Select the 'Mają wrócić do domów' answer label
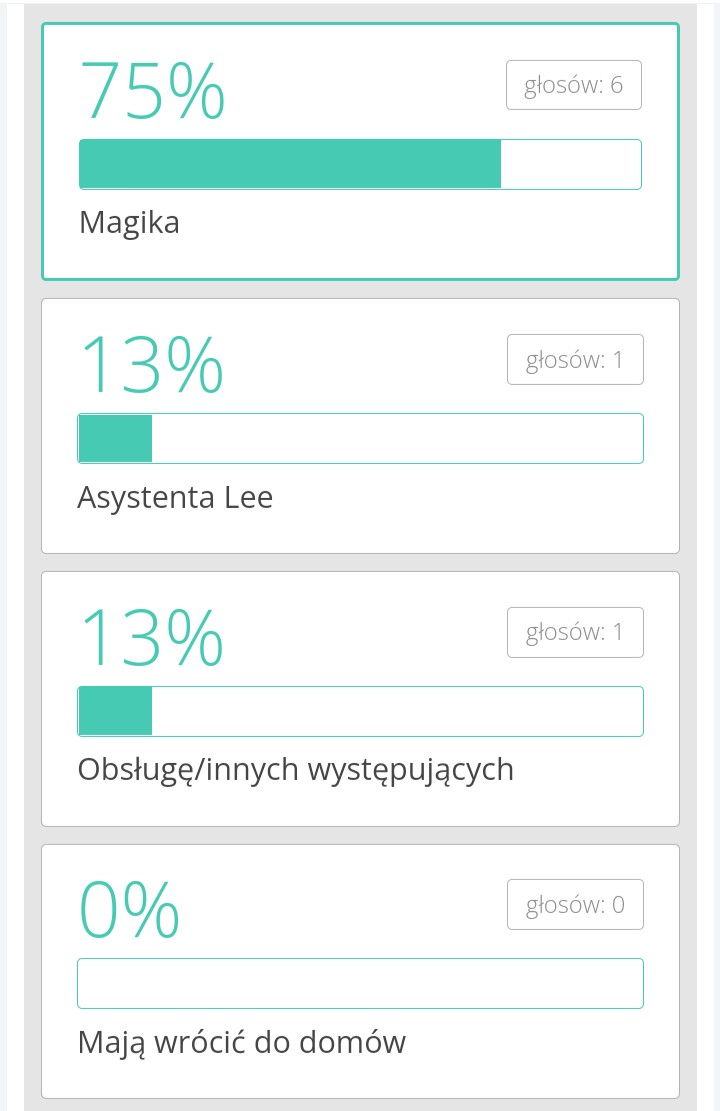Screen dimensions: 720x1111 (242, 1043)
